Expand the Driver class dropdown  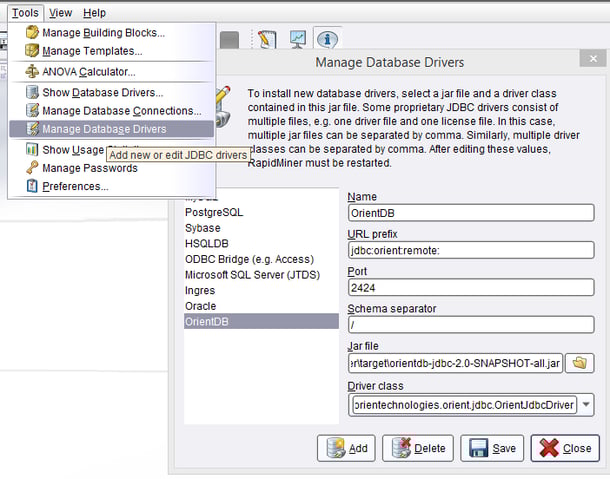(x=585, y=405)
